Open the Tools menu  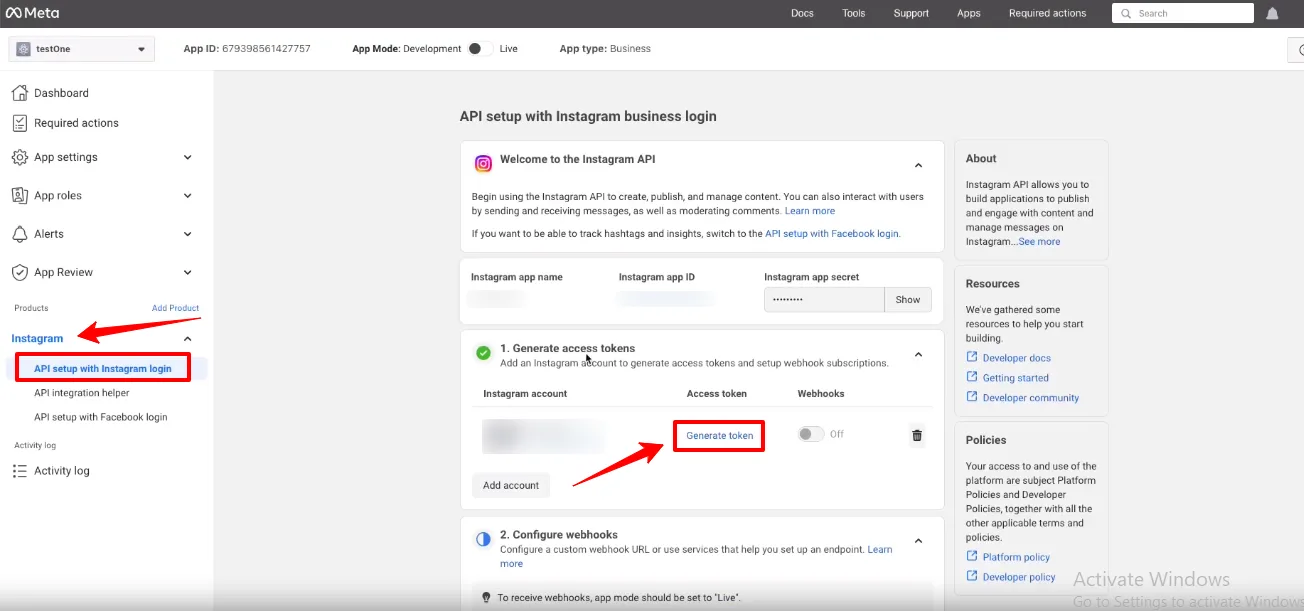point(853,13)
